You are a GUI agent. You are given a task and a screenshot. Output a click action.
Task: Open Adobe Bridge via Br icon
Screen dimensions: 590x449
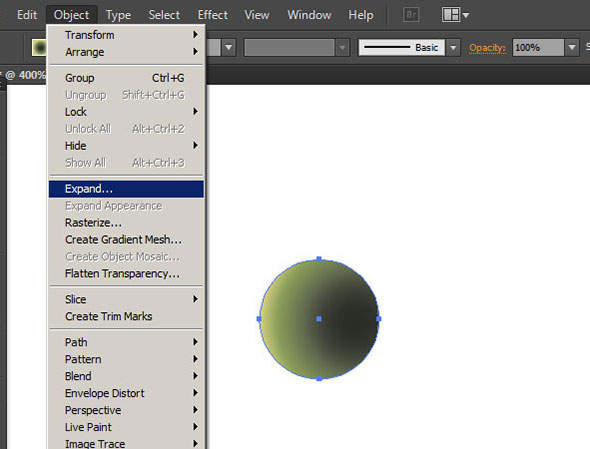(411, 15)
